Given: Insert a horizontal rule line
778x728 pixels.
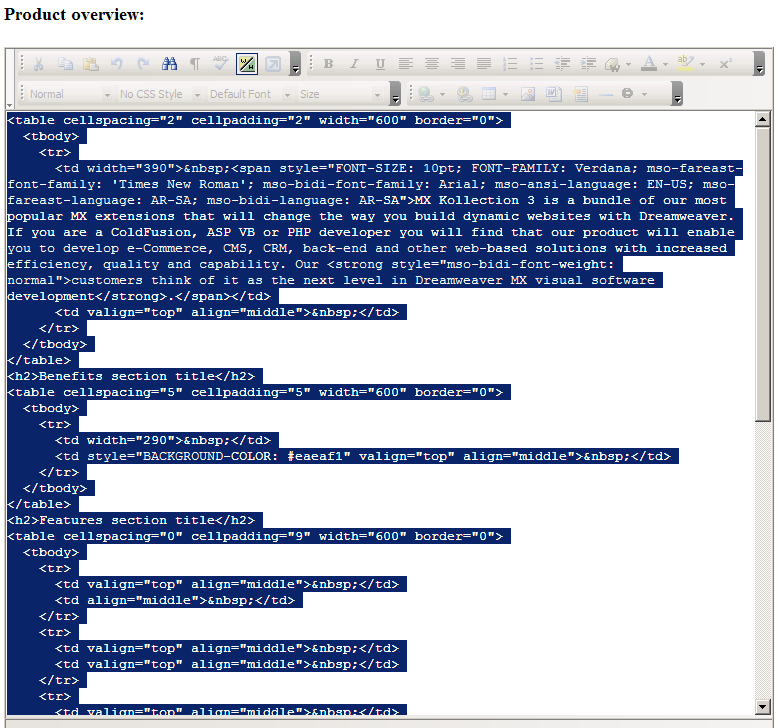Looking at the screenshot, I should [606, 94].
